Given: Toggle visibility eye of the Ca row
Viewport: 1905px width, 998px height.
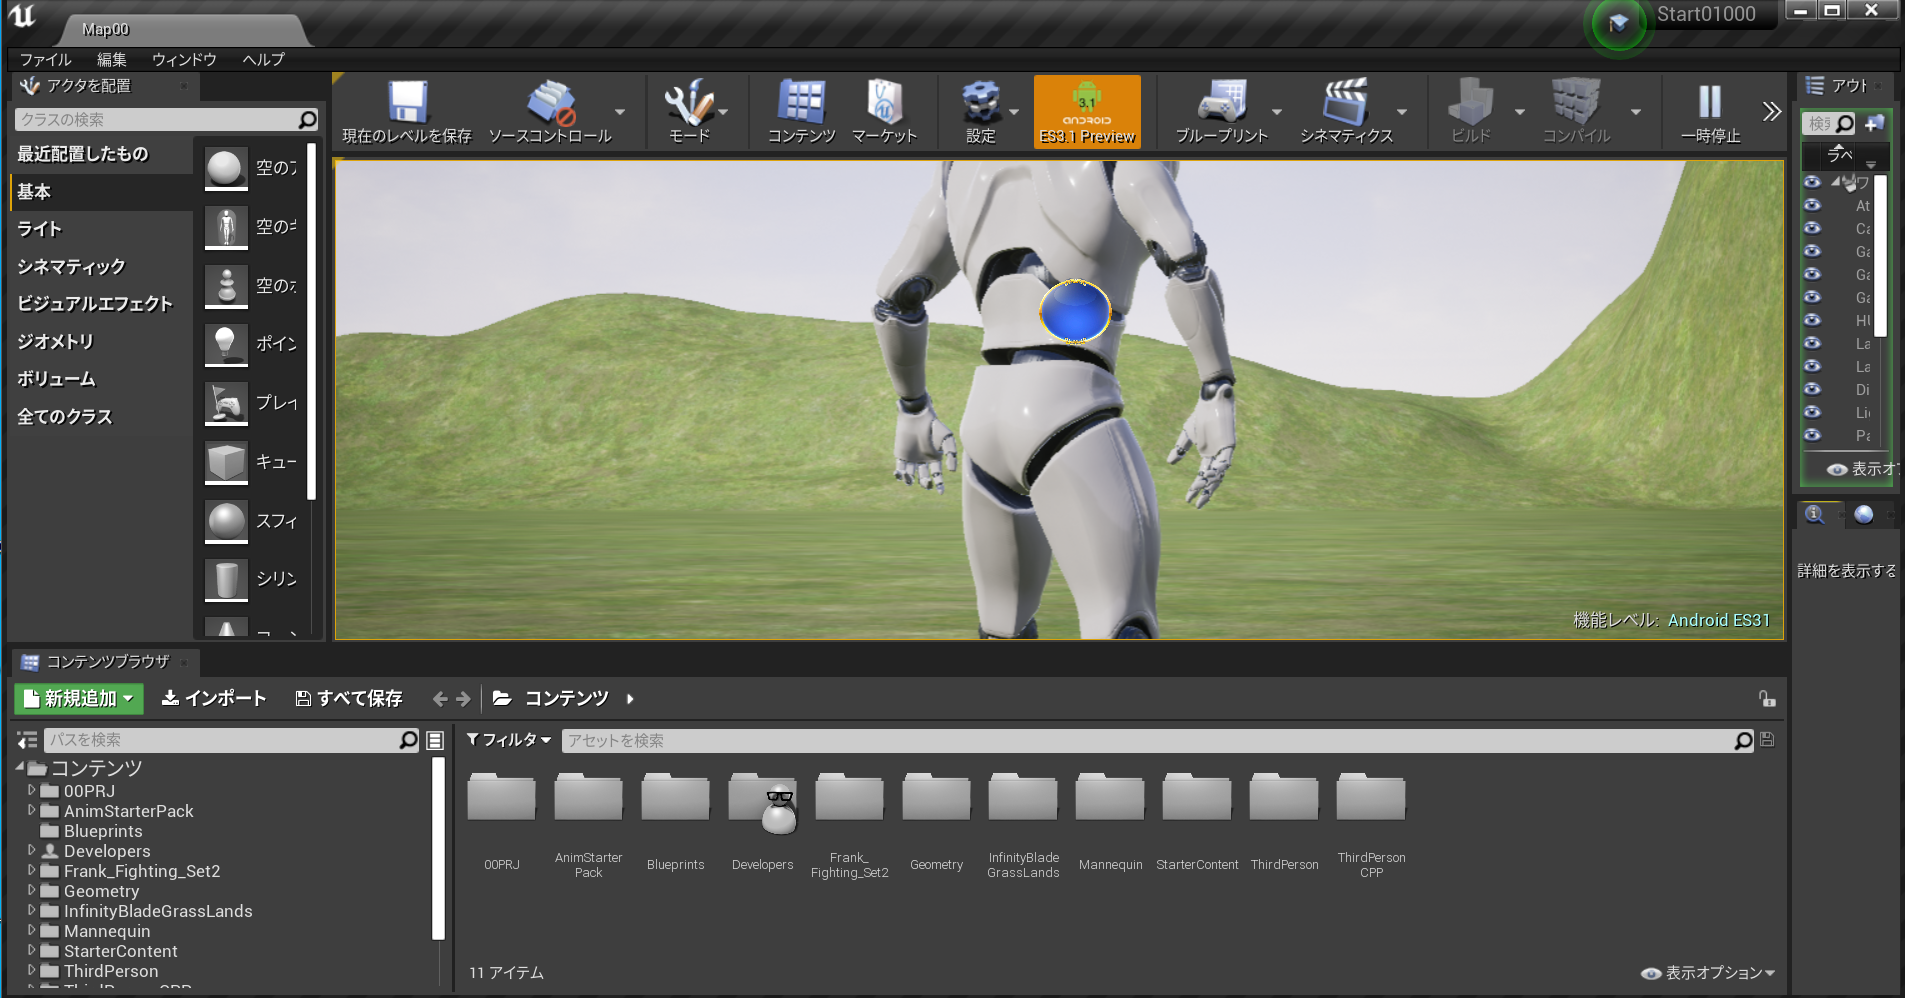Looking at the screenshot, I should (1812, 228).
